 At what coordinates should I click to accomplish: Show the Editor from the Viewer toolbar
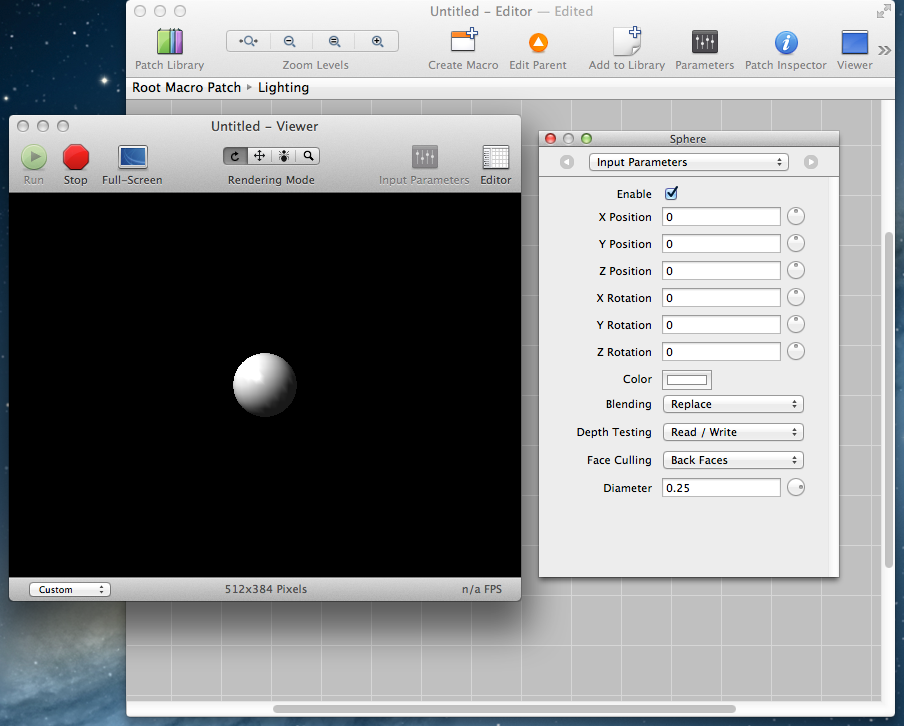(495, 157)
